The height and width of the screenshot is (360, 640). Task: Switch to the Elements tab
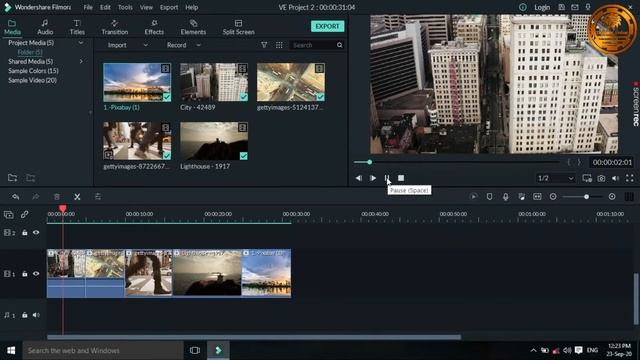click(x=193, y=27)
